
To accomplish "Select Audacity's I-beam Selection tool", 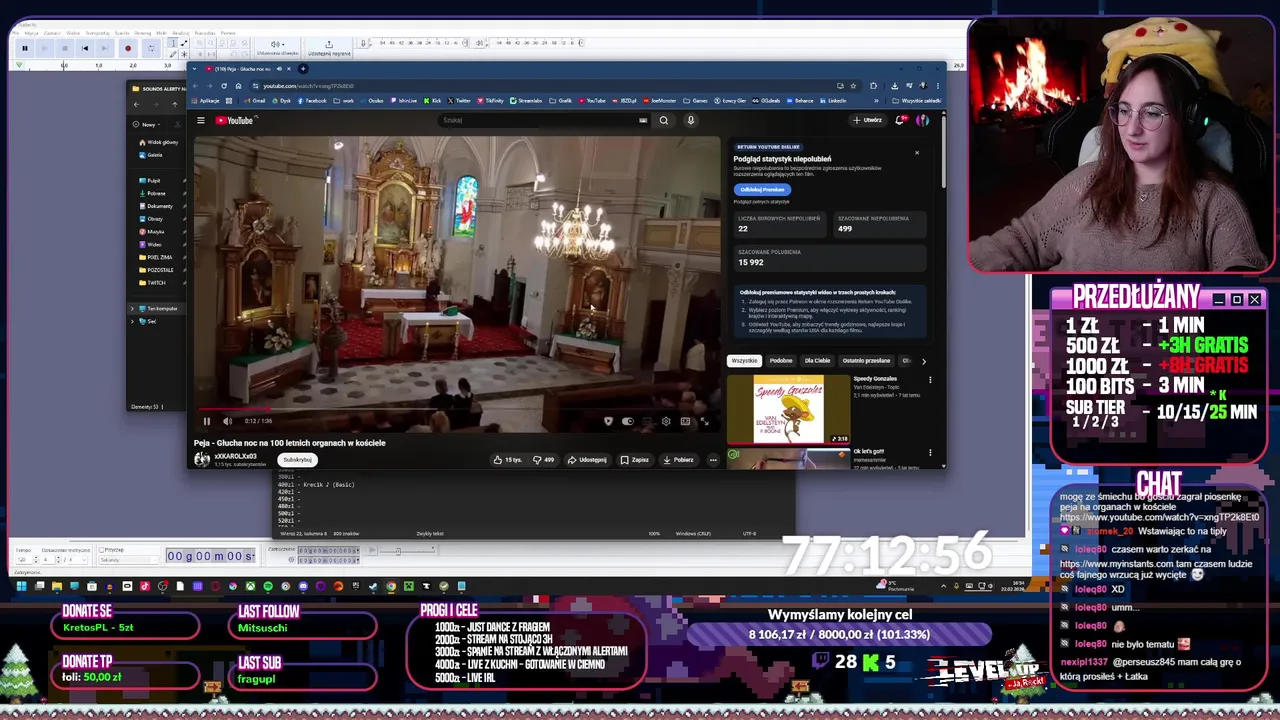I will 173,43.
